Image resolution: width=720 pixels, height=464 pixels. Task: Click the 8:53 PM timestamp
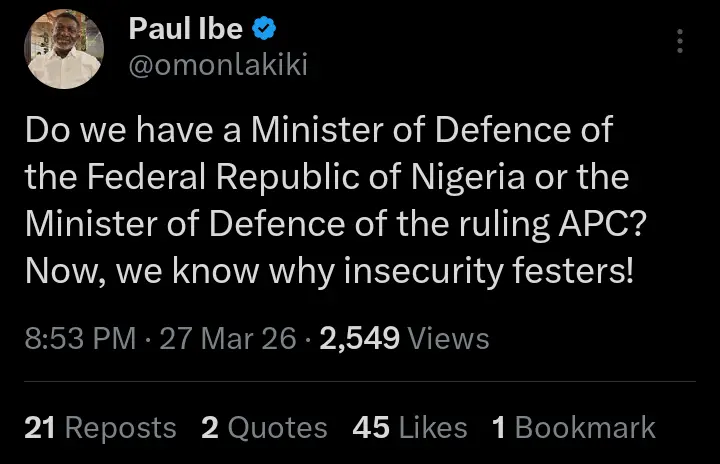click(x=79, y=339)
